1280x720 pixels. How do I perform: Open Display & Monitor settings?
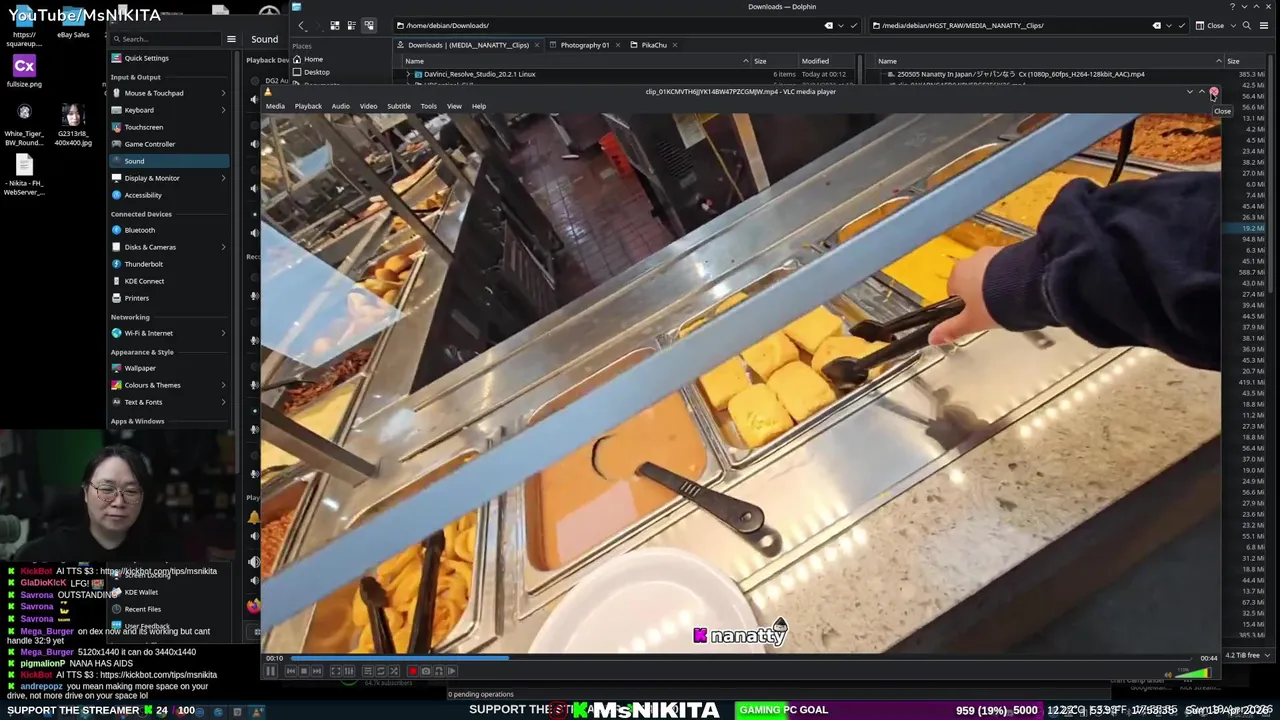pyautogui.click(x=168, y=178)
